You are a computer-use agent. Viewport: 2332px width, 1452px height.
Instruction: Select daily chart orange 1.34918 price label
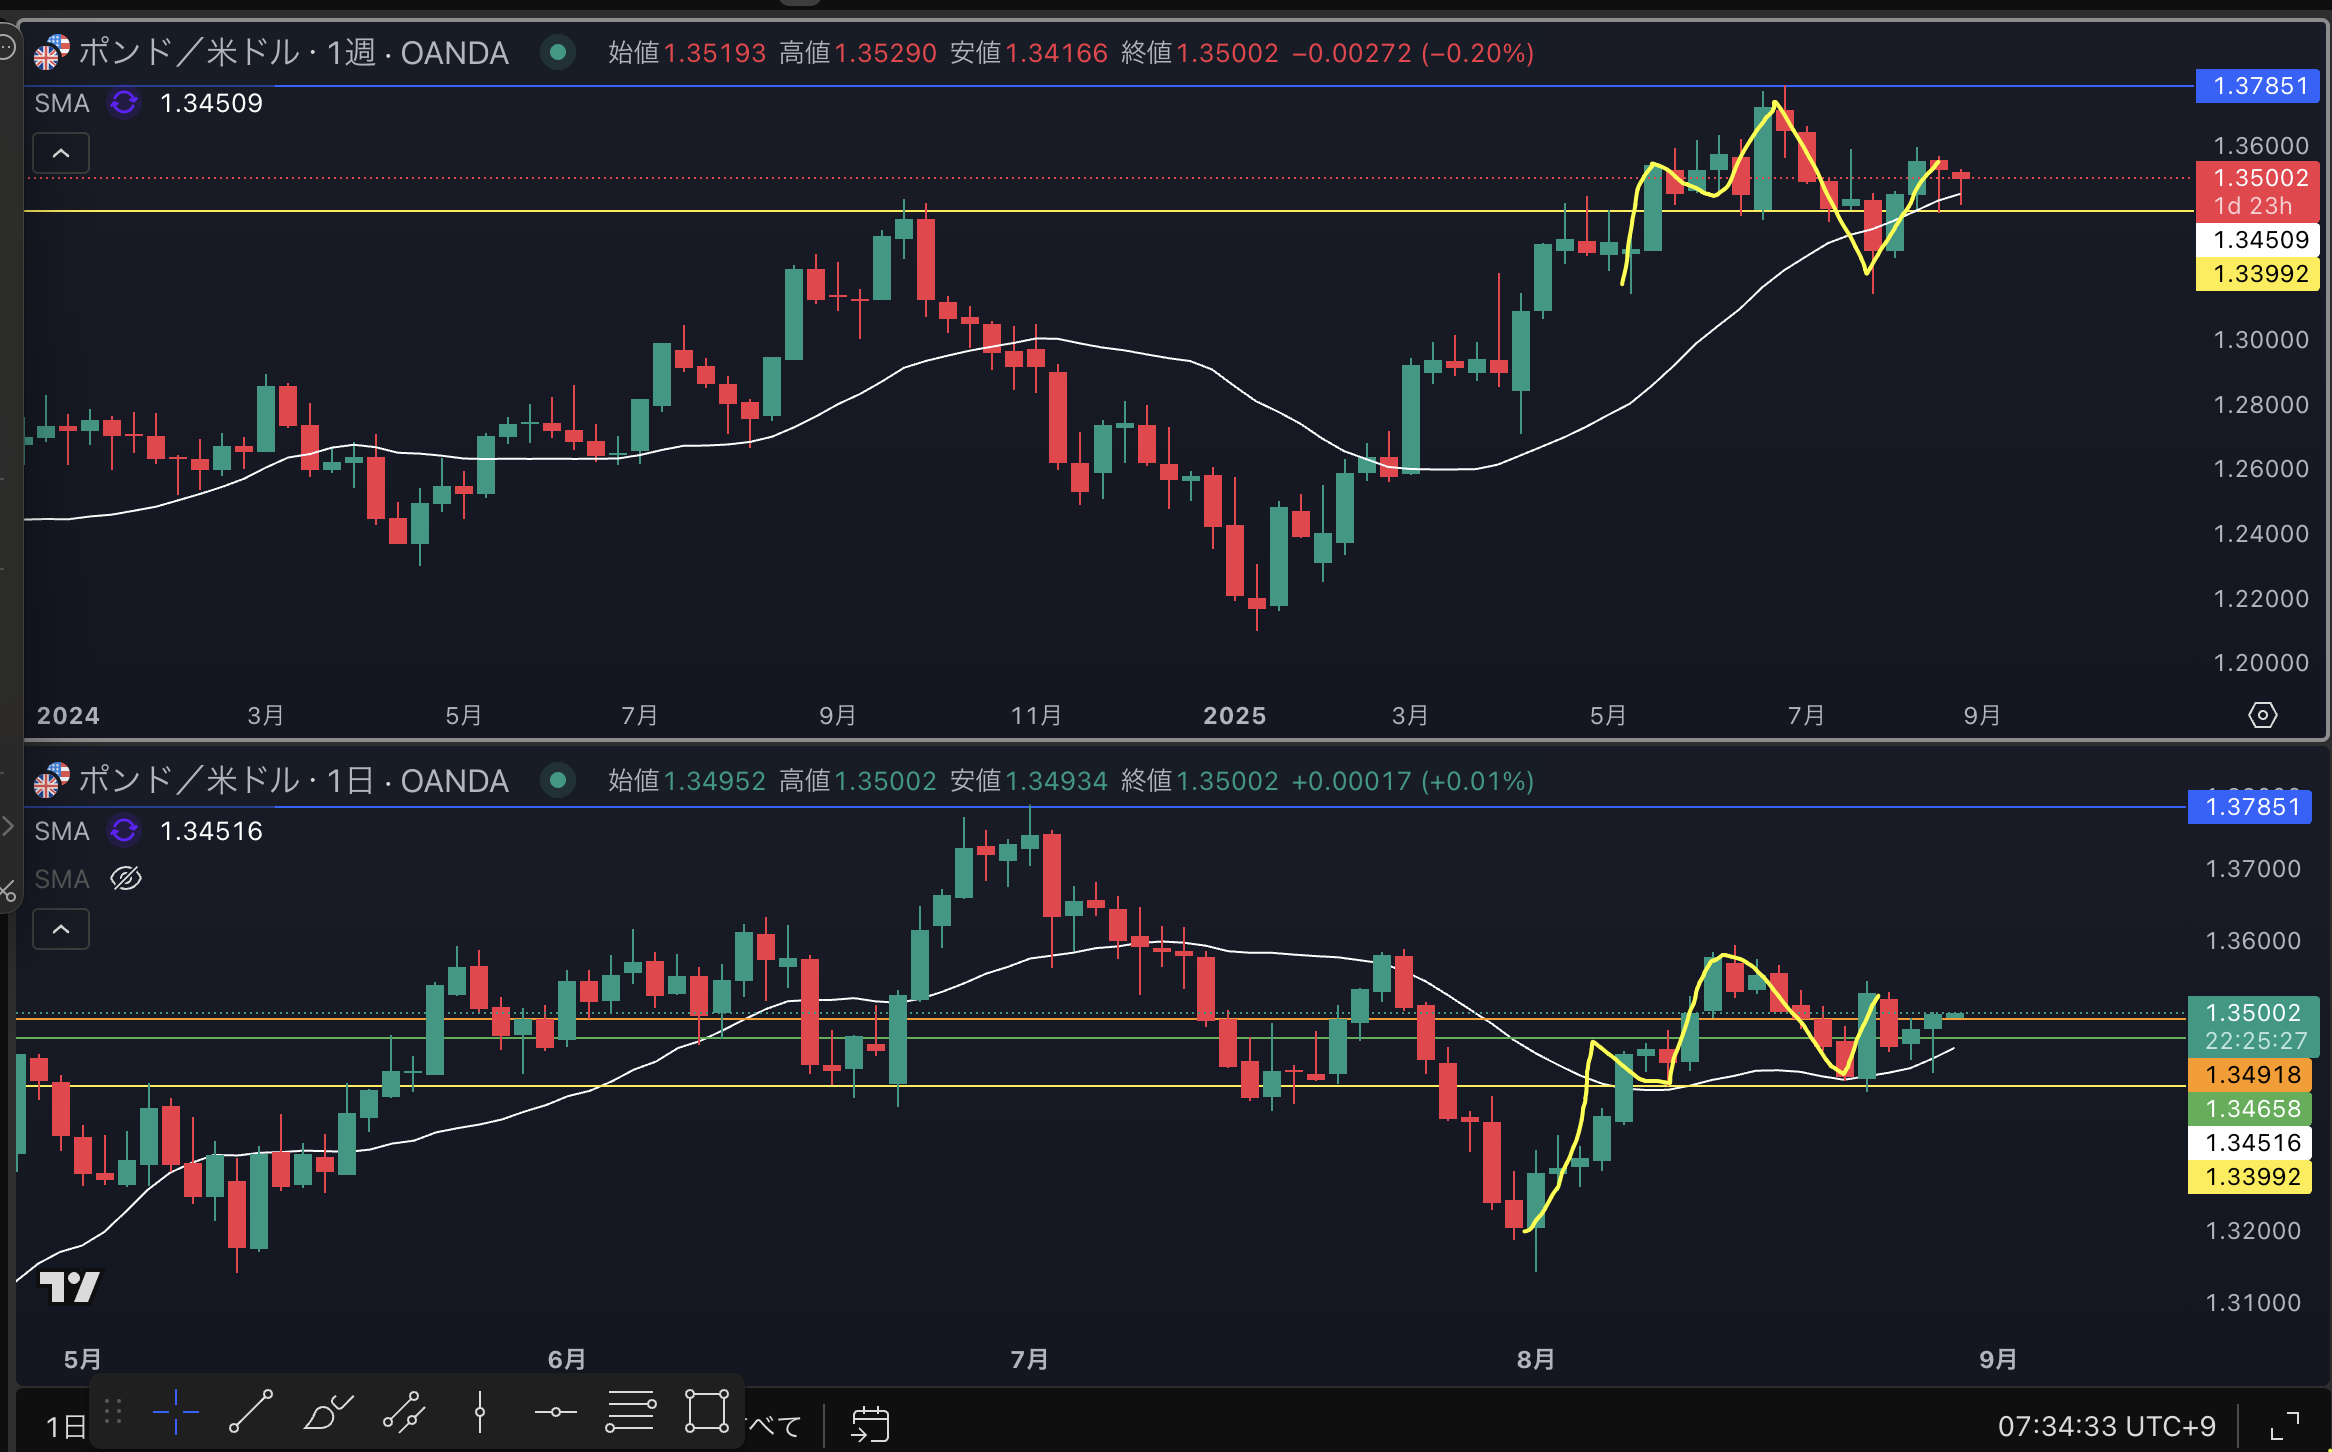[2250, 1074]
